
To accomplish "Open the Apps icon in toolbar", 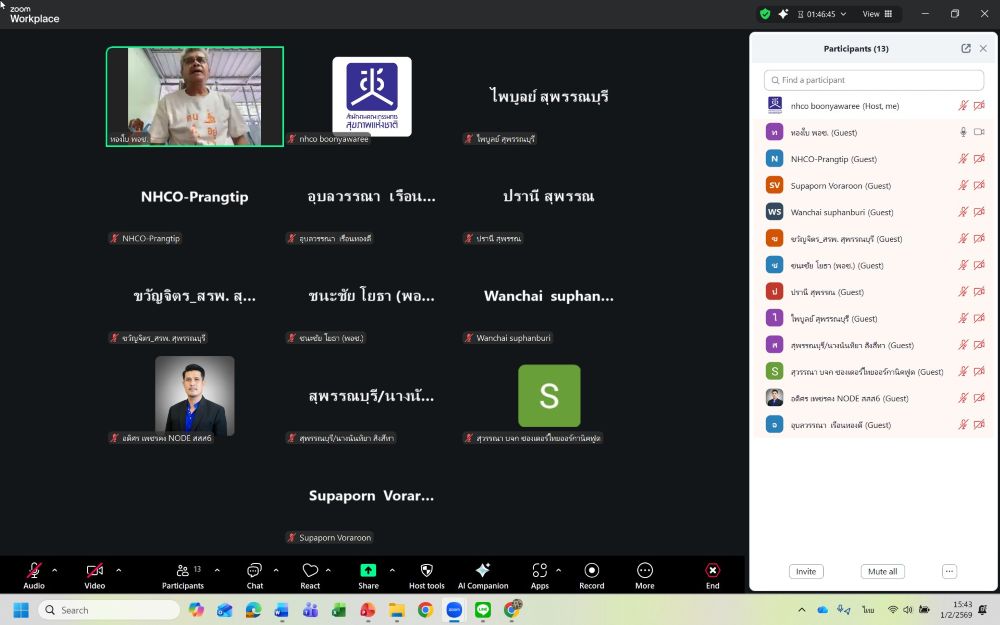I will coord(540,570).
